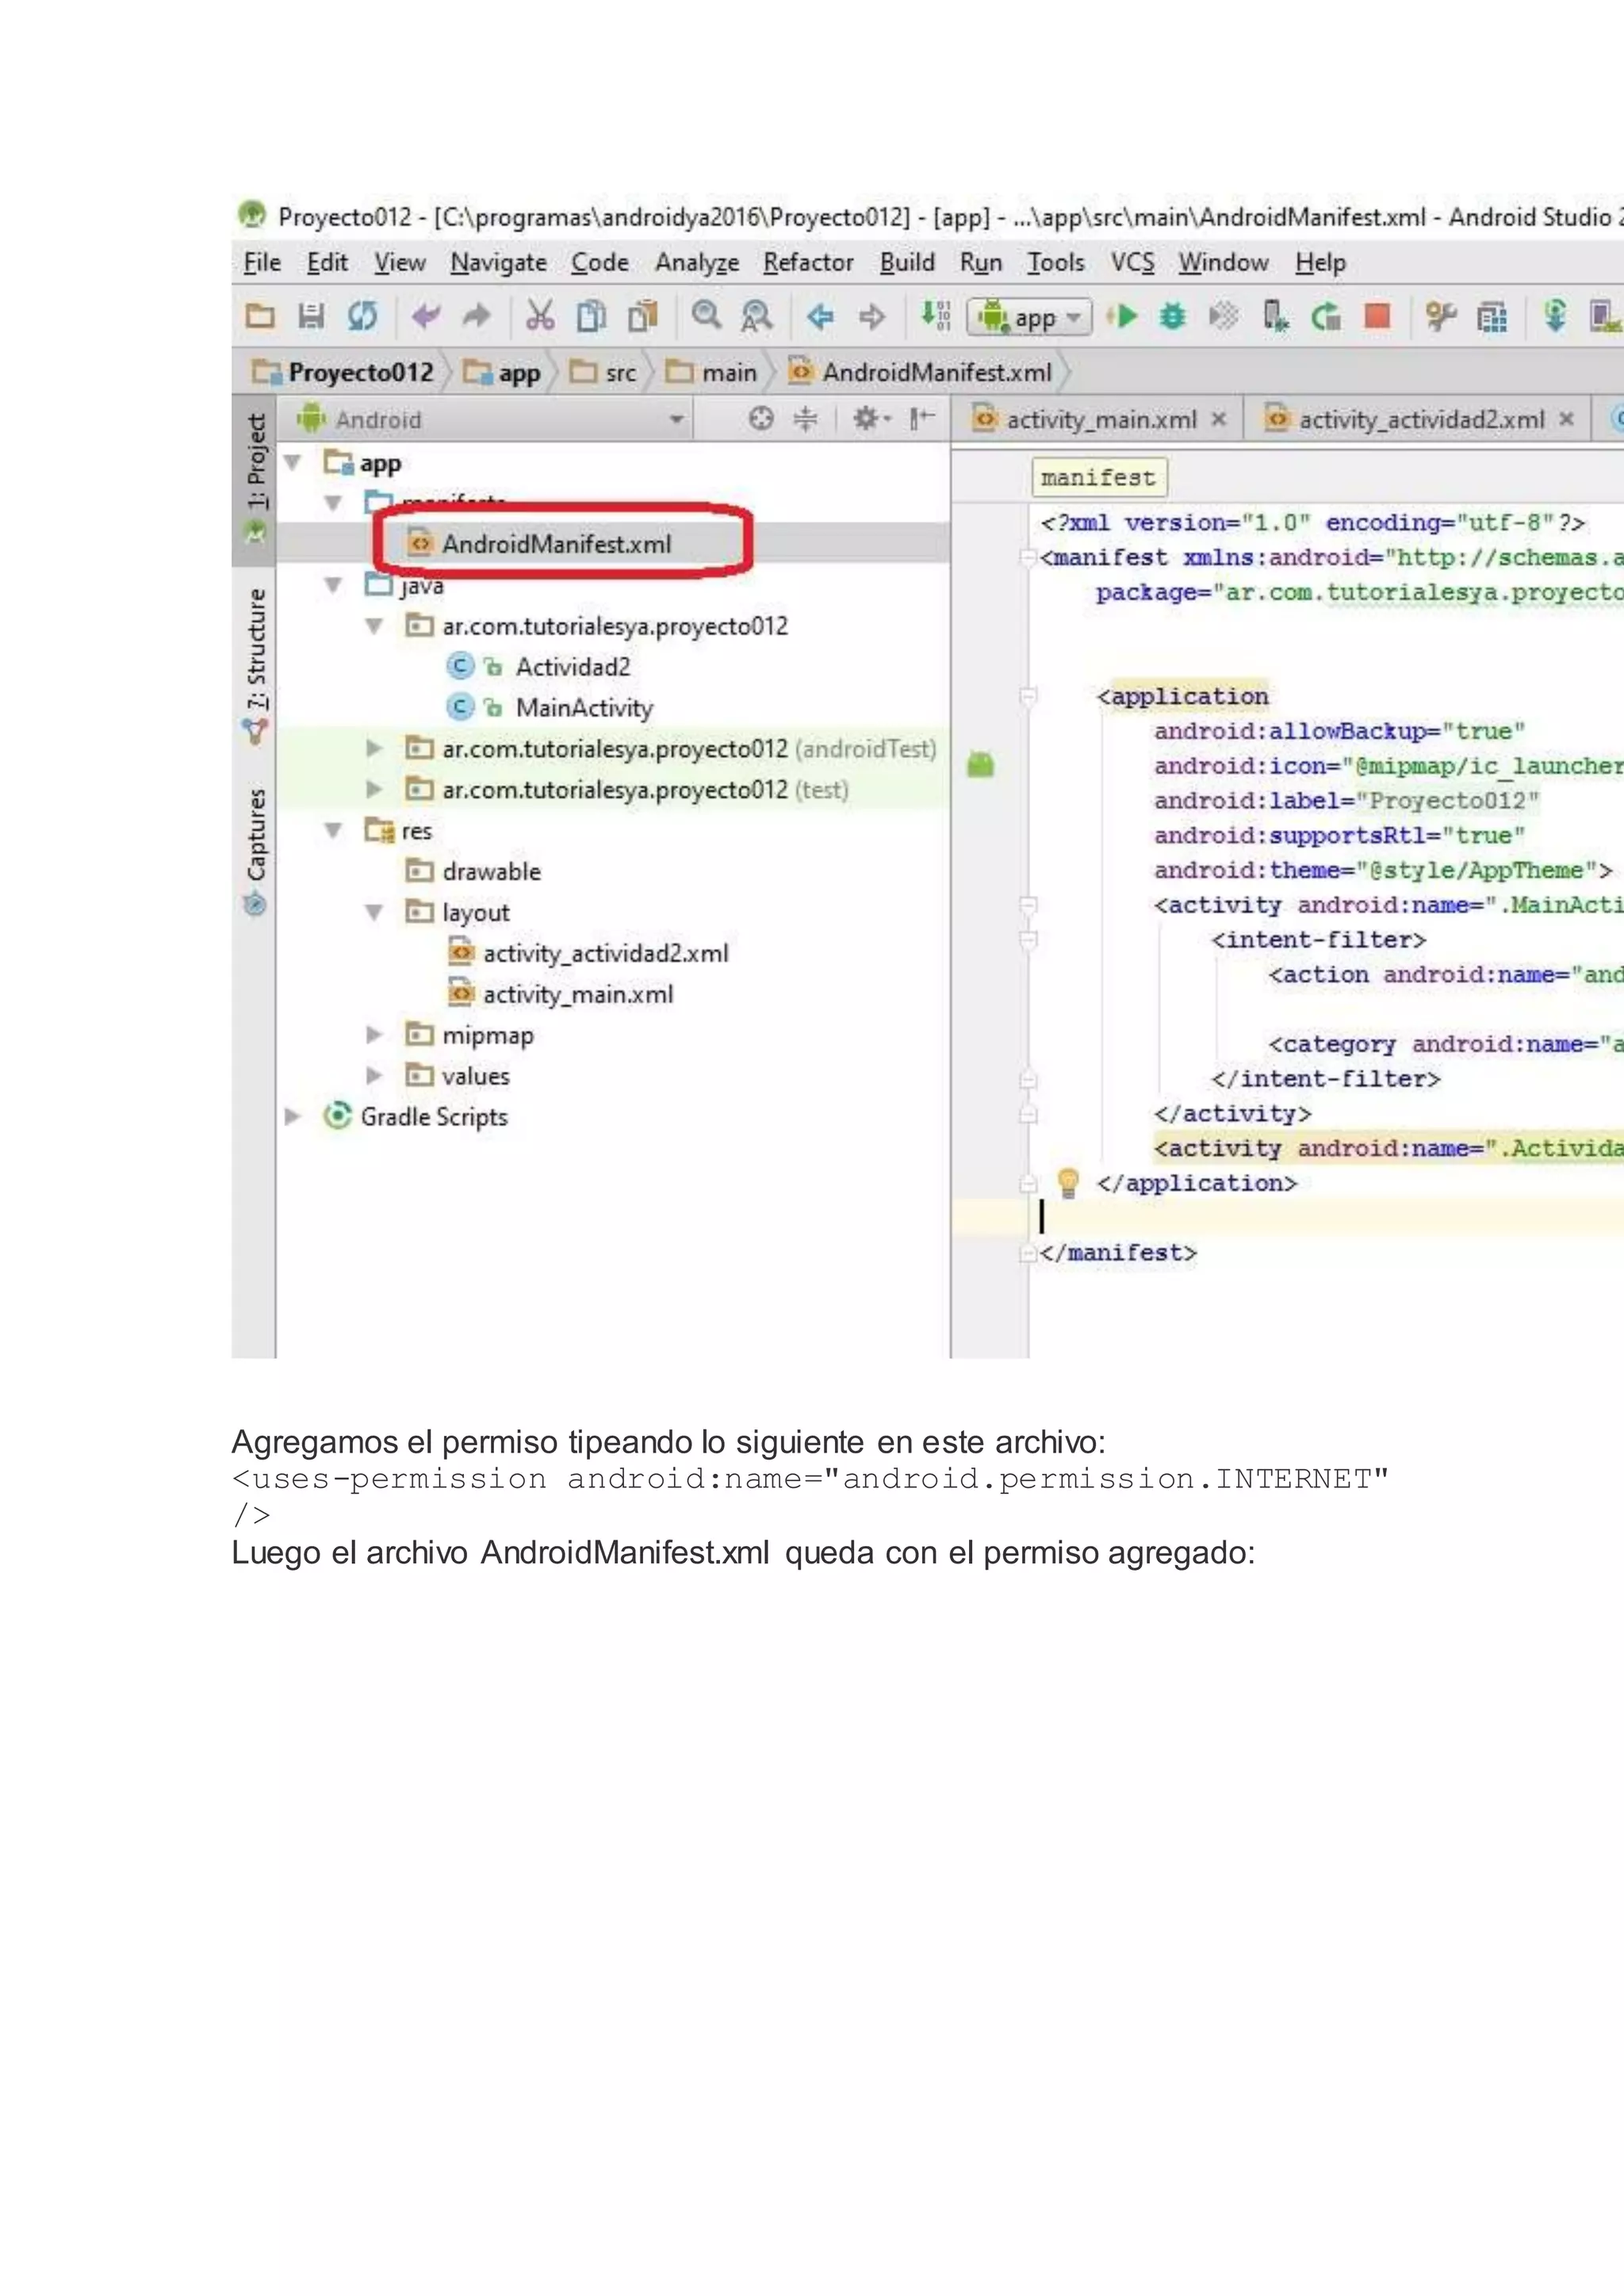Navigate Back with blue left arrow
This screenshot has width=1624, height=2296.
[821, 316]
